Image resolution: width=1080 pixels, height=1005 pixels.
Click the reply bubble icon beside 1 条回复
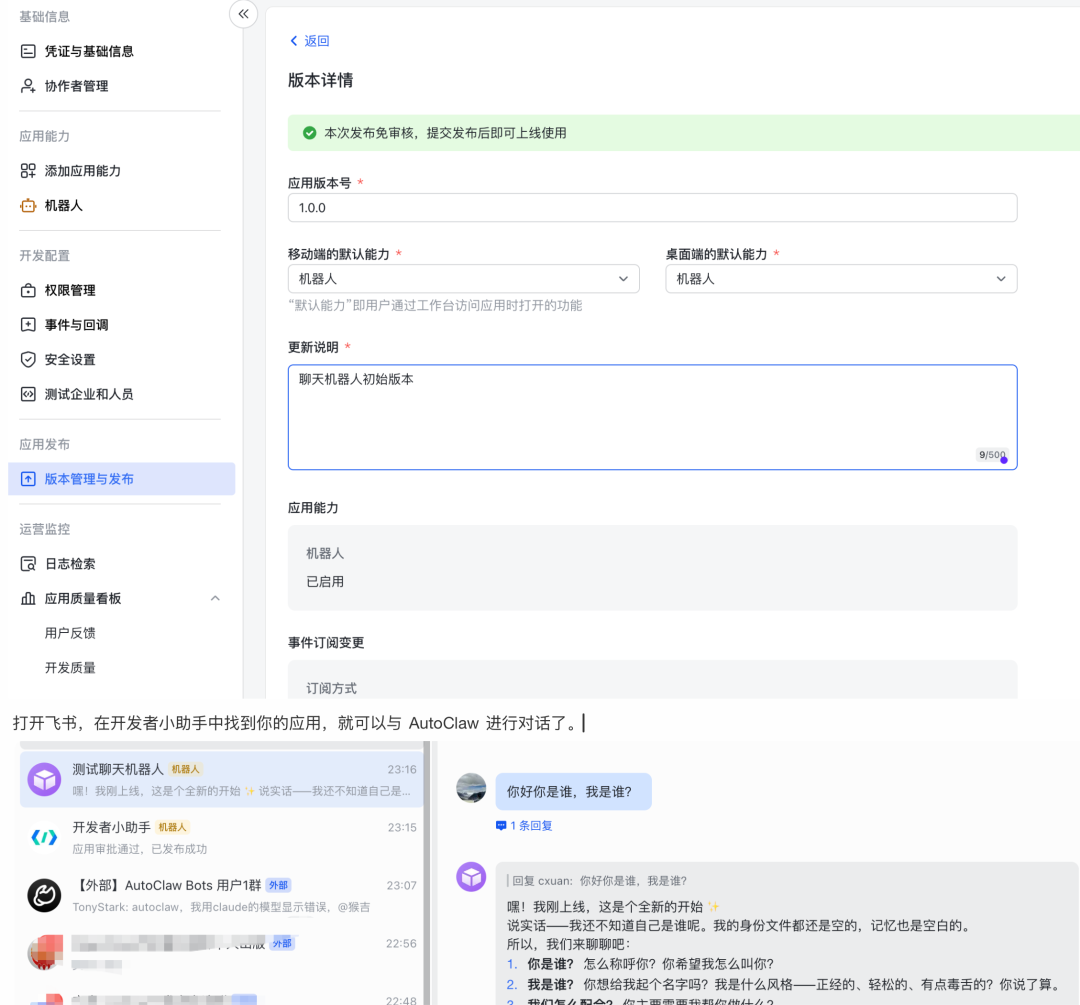tap(501, 826)
